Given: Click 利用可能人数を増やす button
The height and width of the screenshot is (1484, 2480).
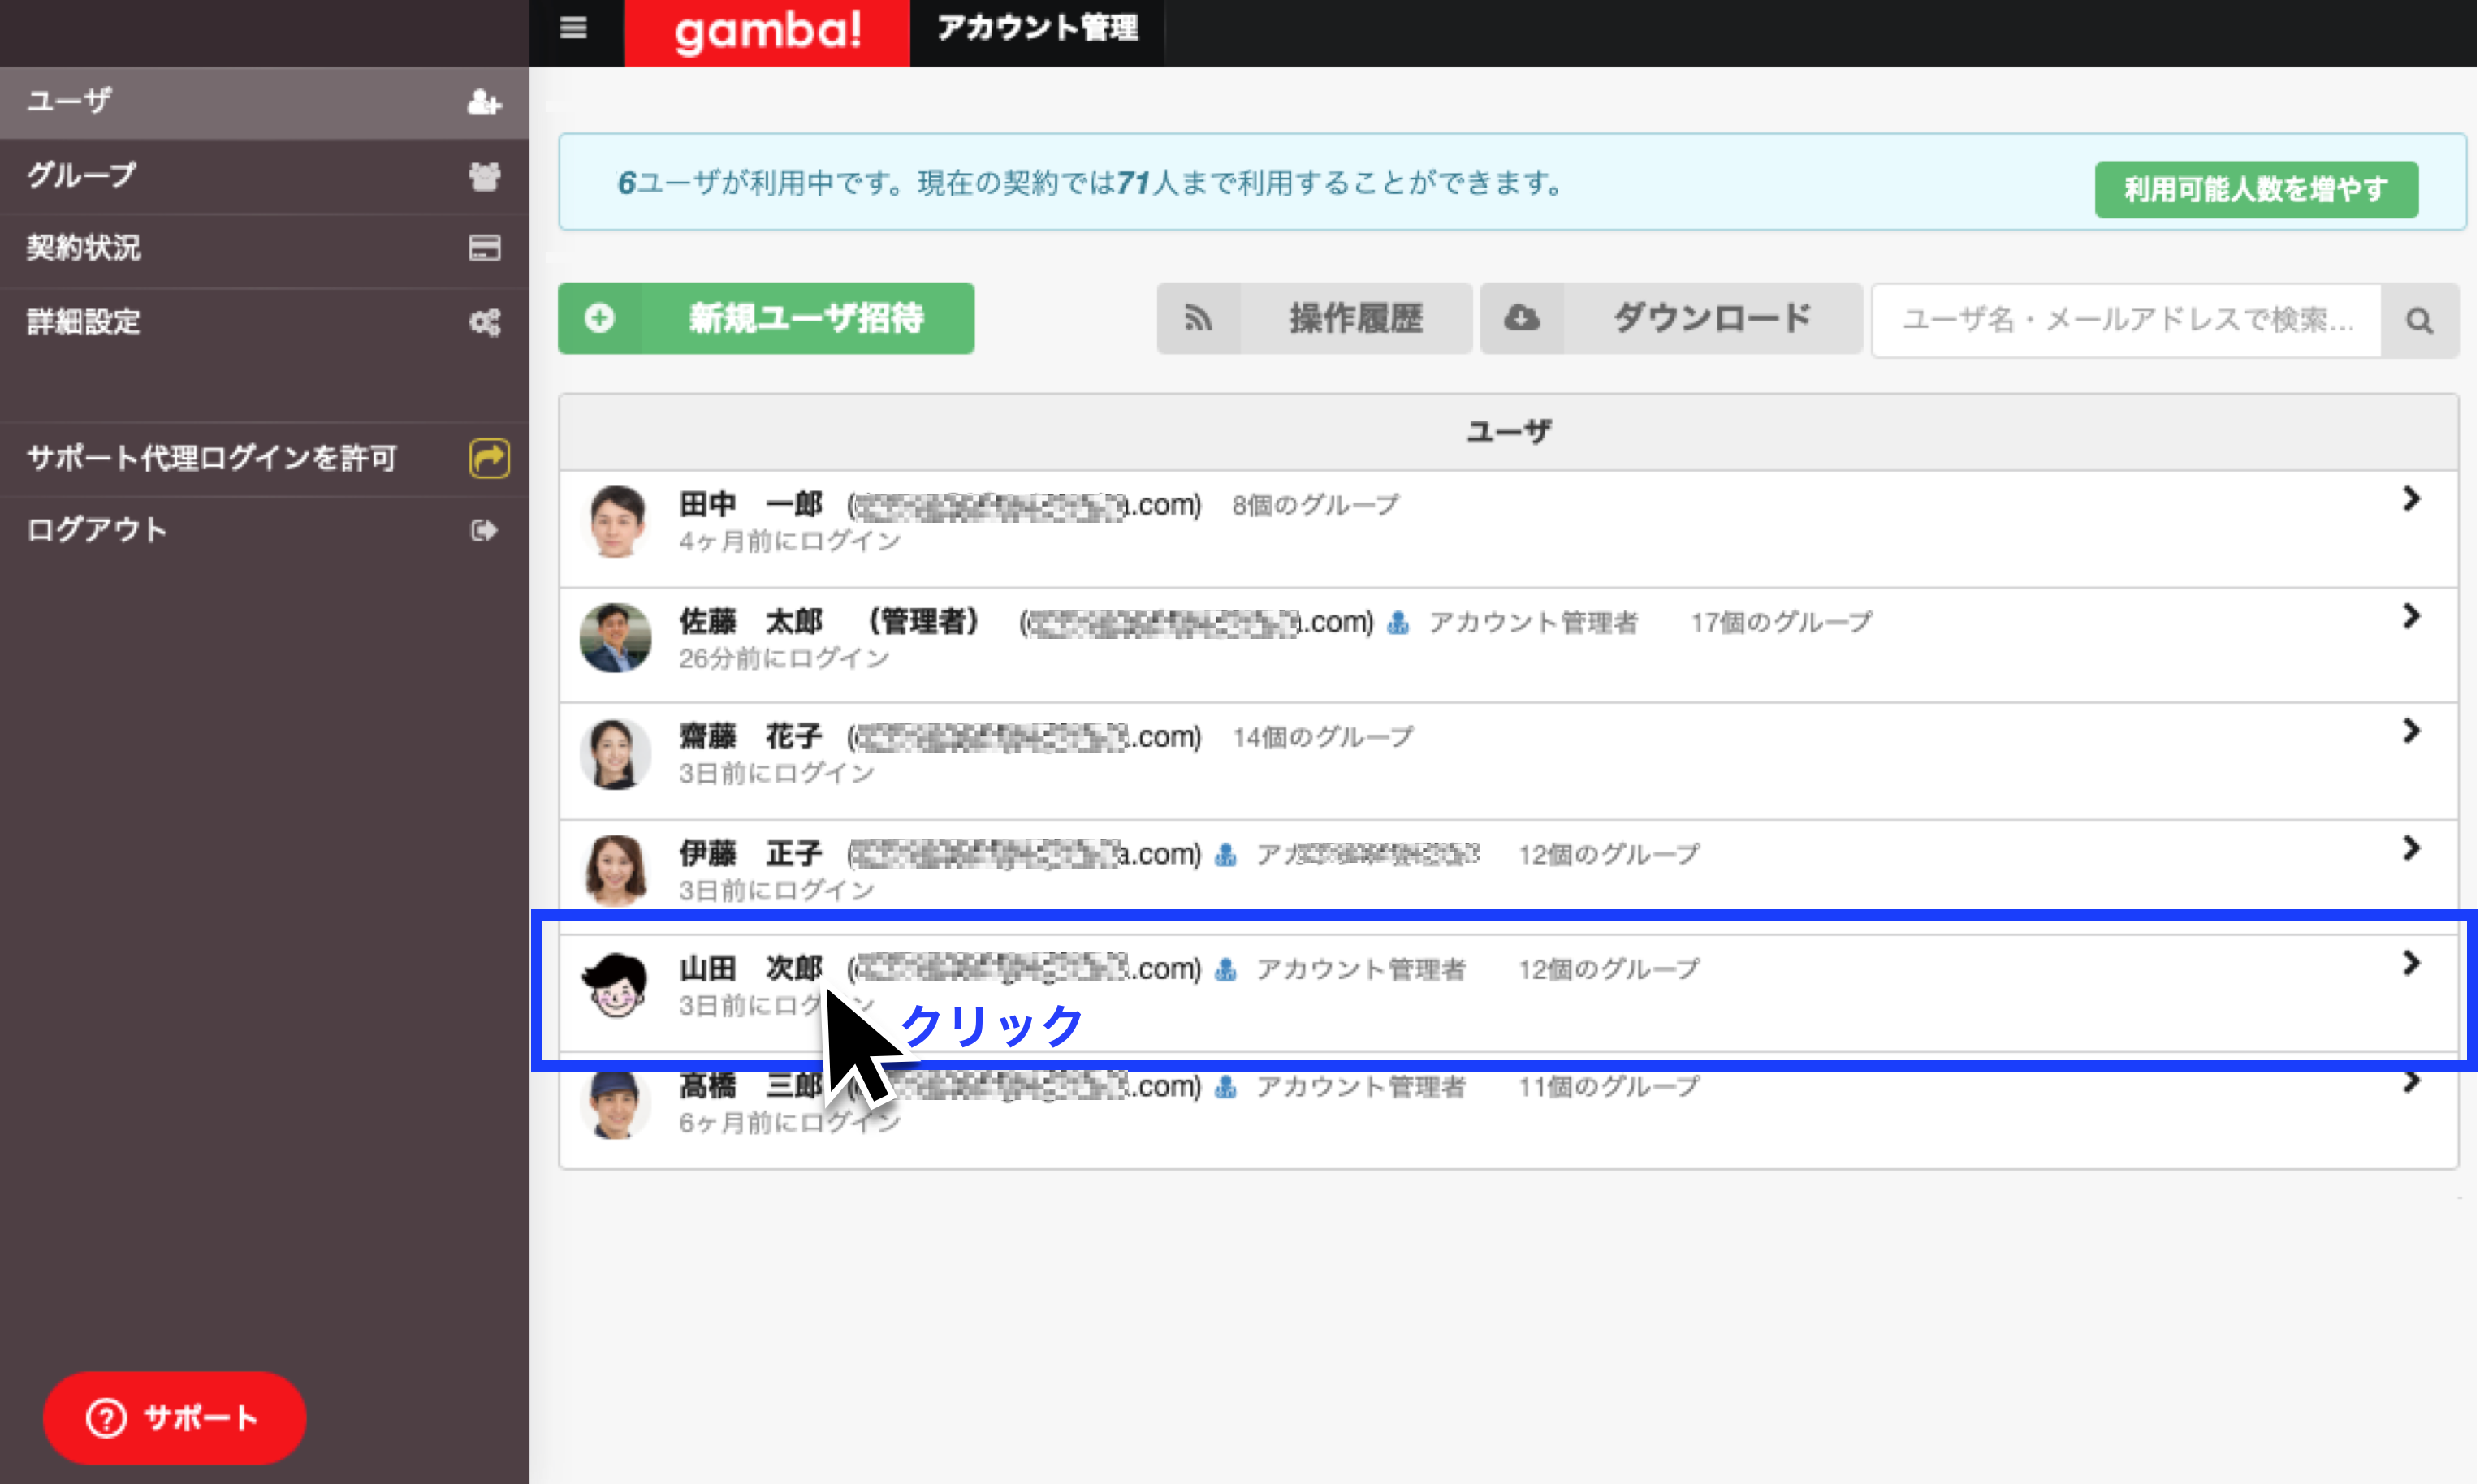Looking at the screenshot, I should pyautogui.click(x=2256, y=189).
